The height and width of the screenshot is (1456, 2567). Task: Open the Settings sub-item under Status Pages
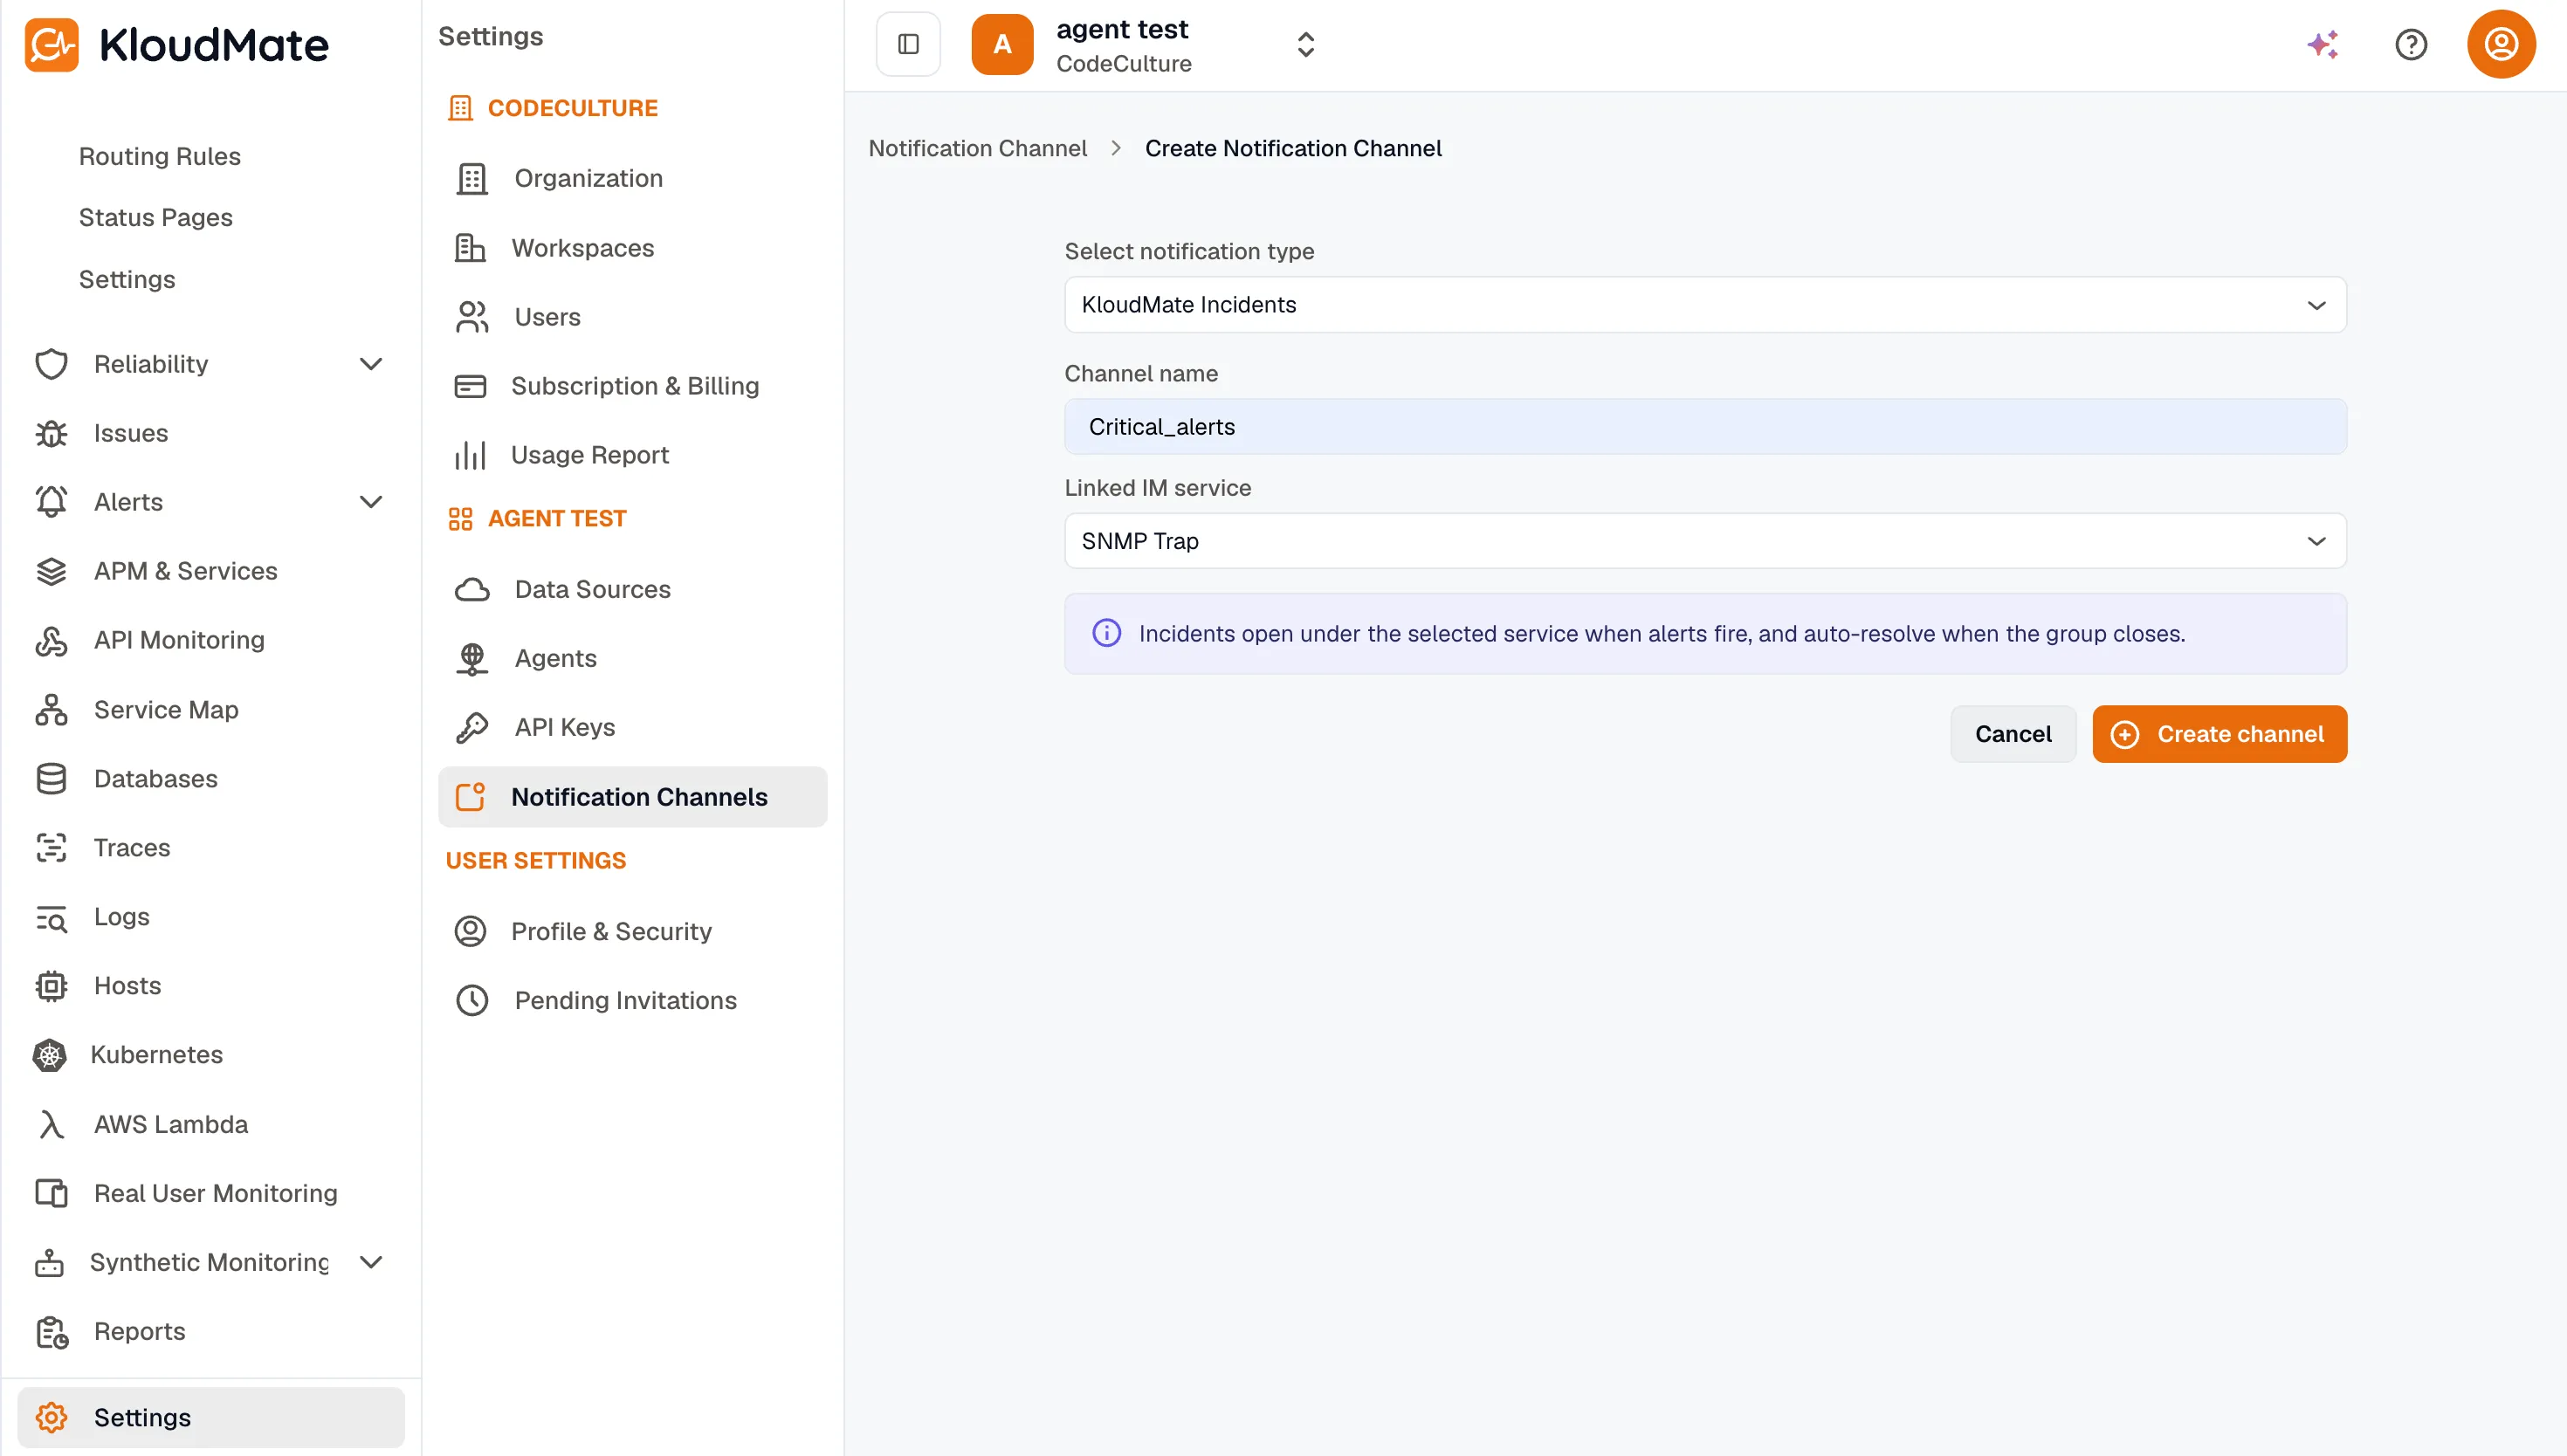tap(127, 279)
